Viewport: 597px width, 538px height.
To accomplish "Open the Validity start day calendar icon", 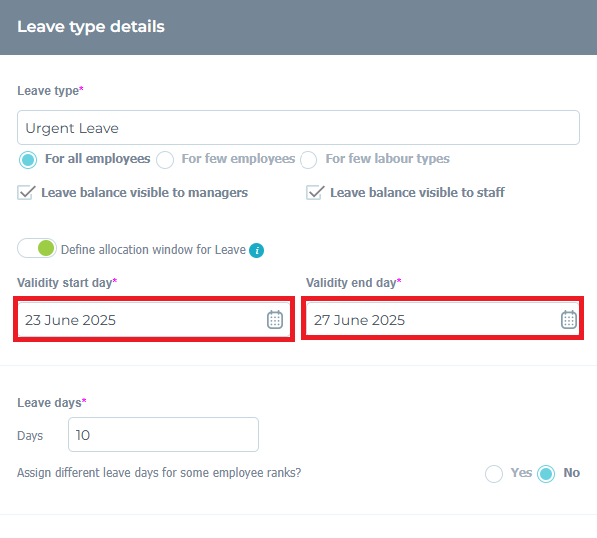I will click(x=275, y=319).
